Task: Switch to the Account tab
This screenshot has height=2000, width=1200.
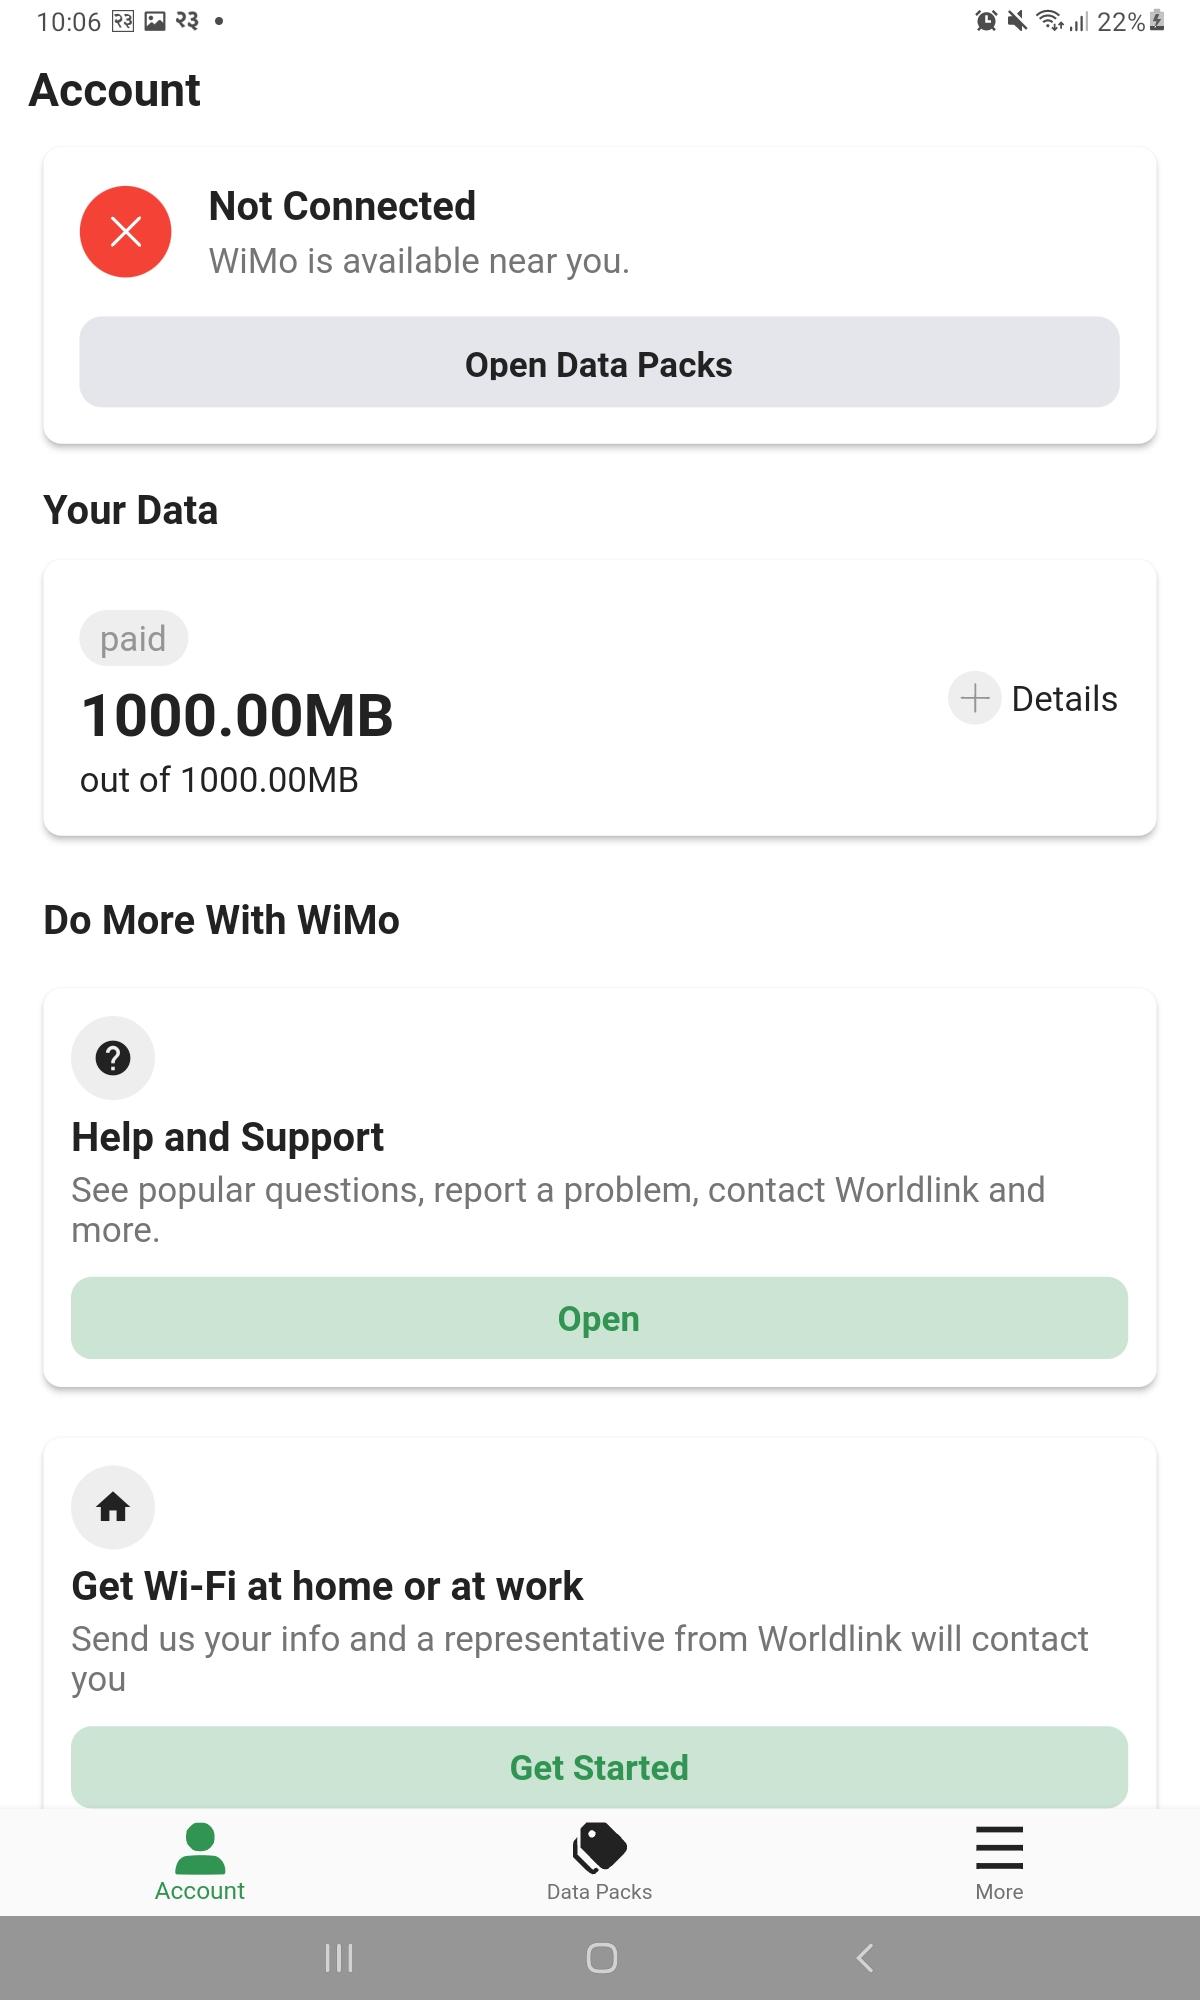Action: [x=200, y=1862]
